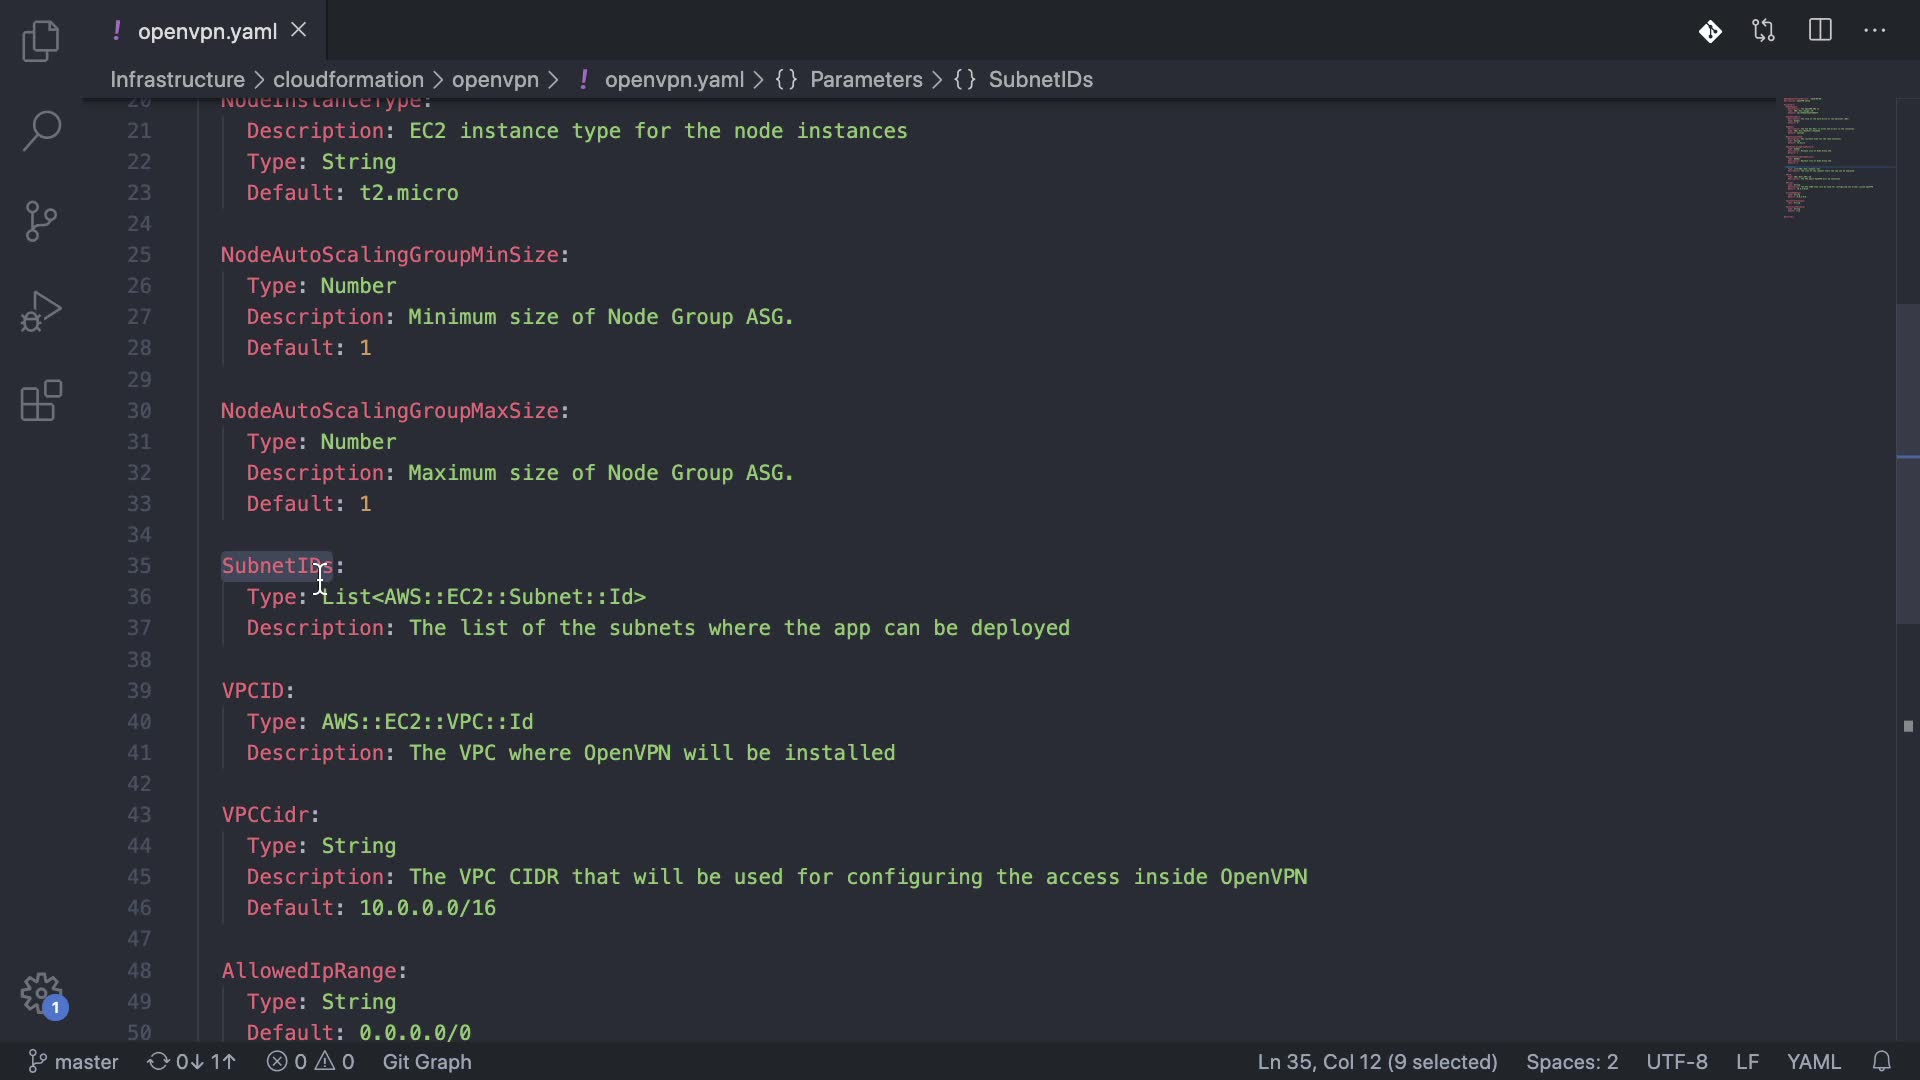The height and width of the screenshot is (1080, 1920).
Task: Select the openvpn.yaml editor tab
Action: tap(207, 31)
